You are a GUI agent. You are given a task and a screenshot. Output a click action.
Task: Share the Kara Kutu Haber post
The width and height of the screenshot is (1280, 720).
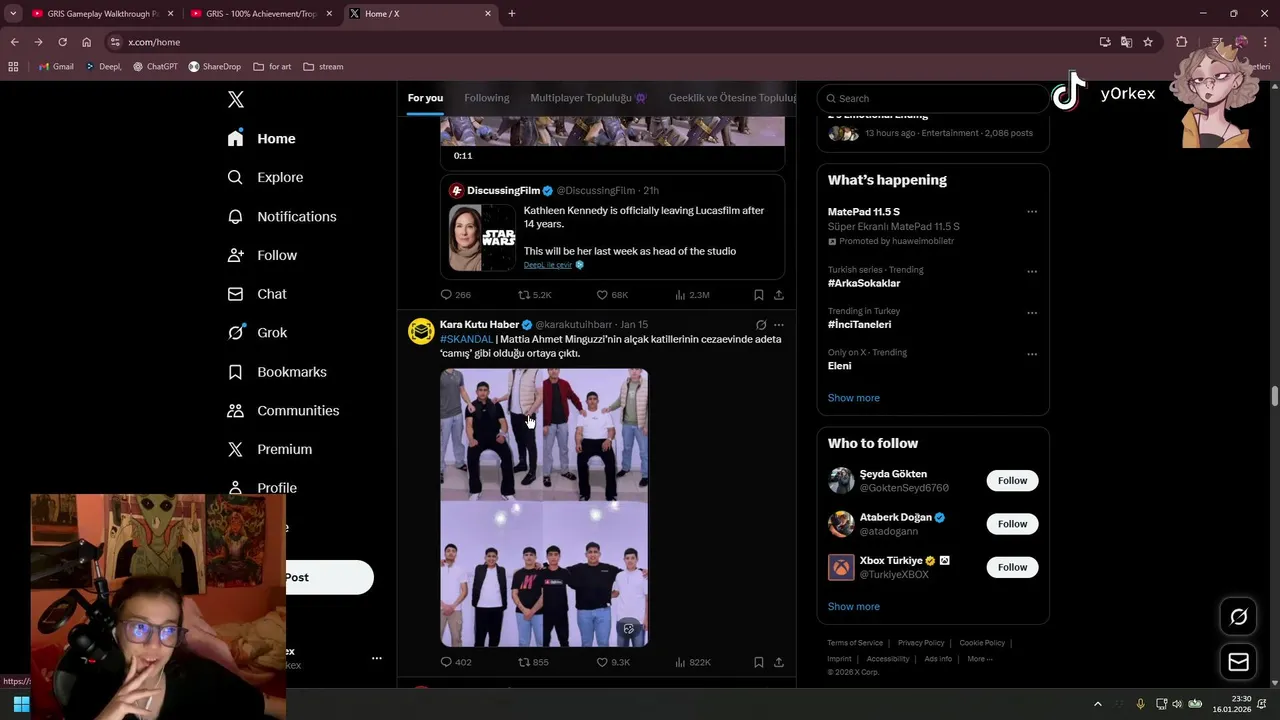779,662
